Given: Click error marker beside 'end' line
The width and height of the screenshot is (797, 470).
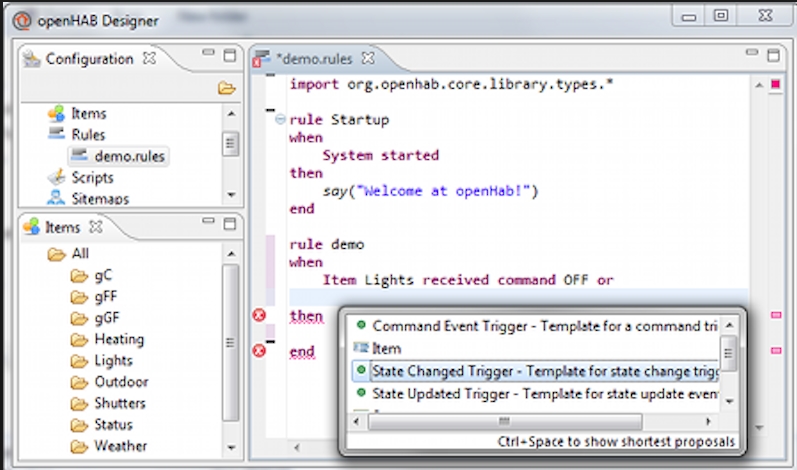Looking at the screenshot, I should click(259, 350).
